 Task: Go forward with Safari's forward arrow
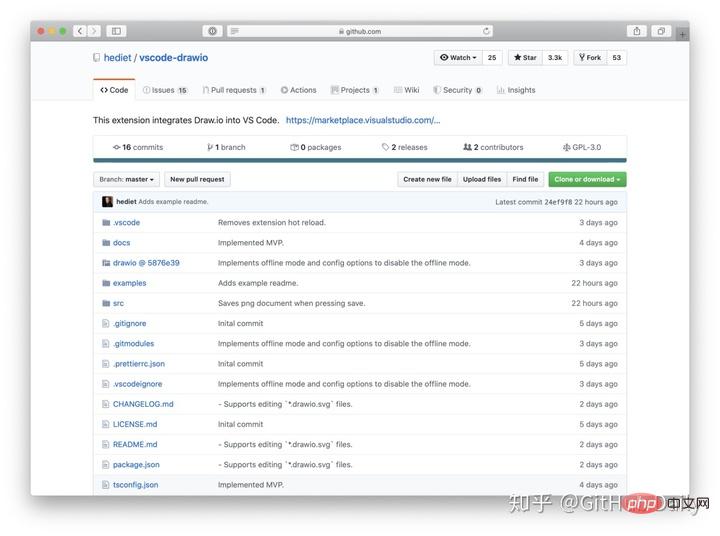point(94,31)
